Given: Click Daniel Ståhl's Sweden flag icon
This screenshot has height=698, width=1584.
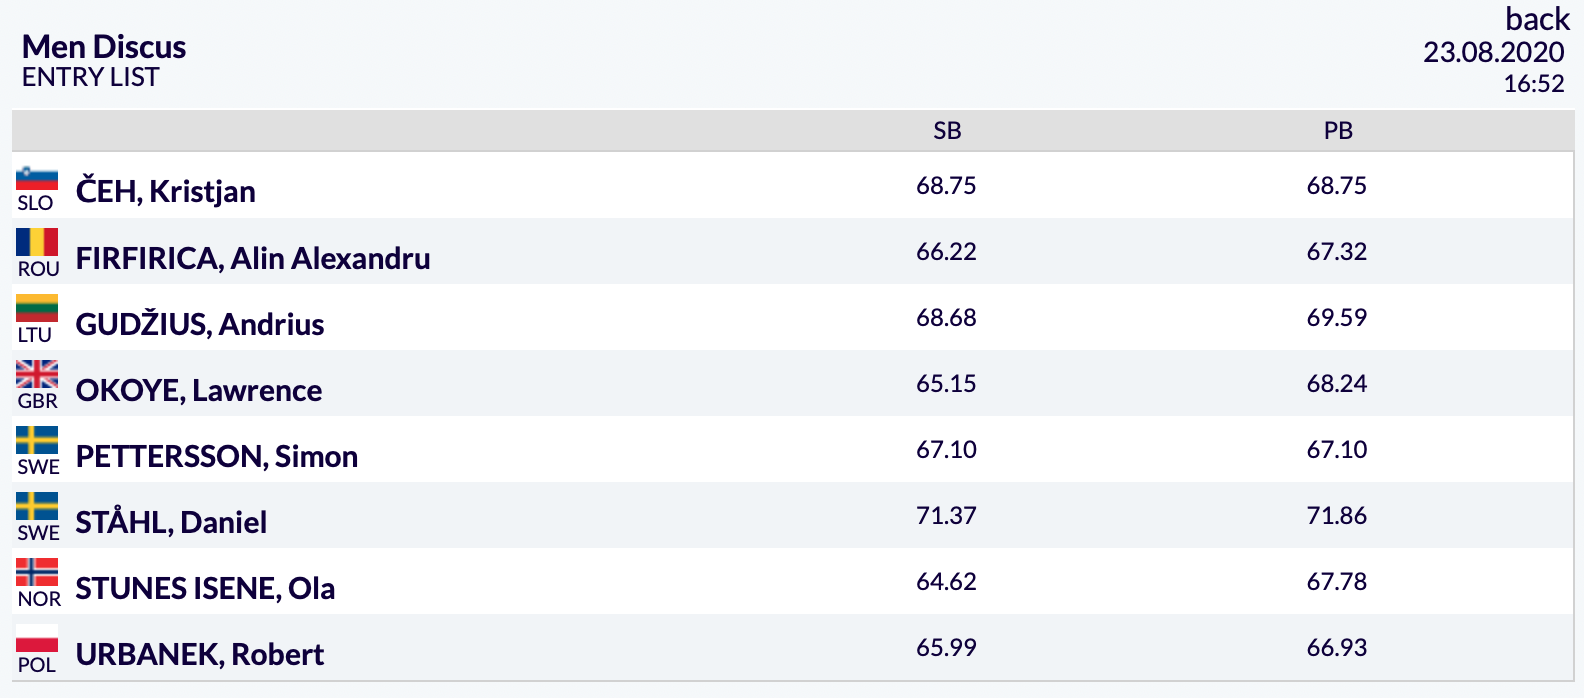Looking at the screenshot, I should (37, 507).
